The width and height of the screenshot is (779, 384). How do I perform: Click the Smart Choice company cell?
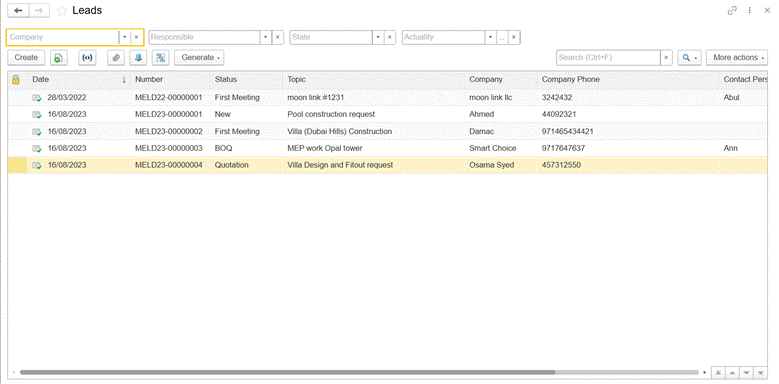492,149
